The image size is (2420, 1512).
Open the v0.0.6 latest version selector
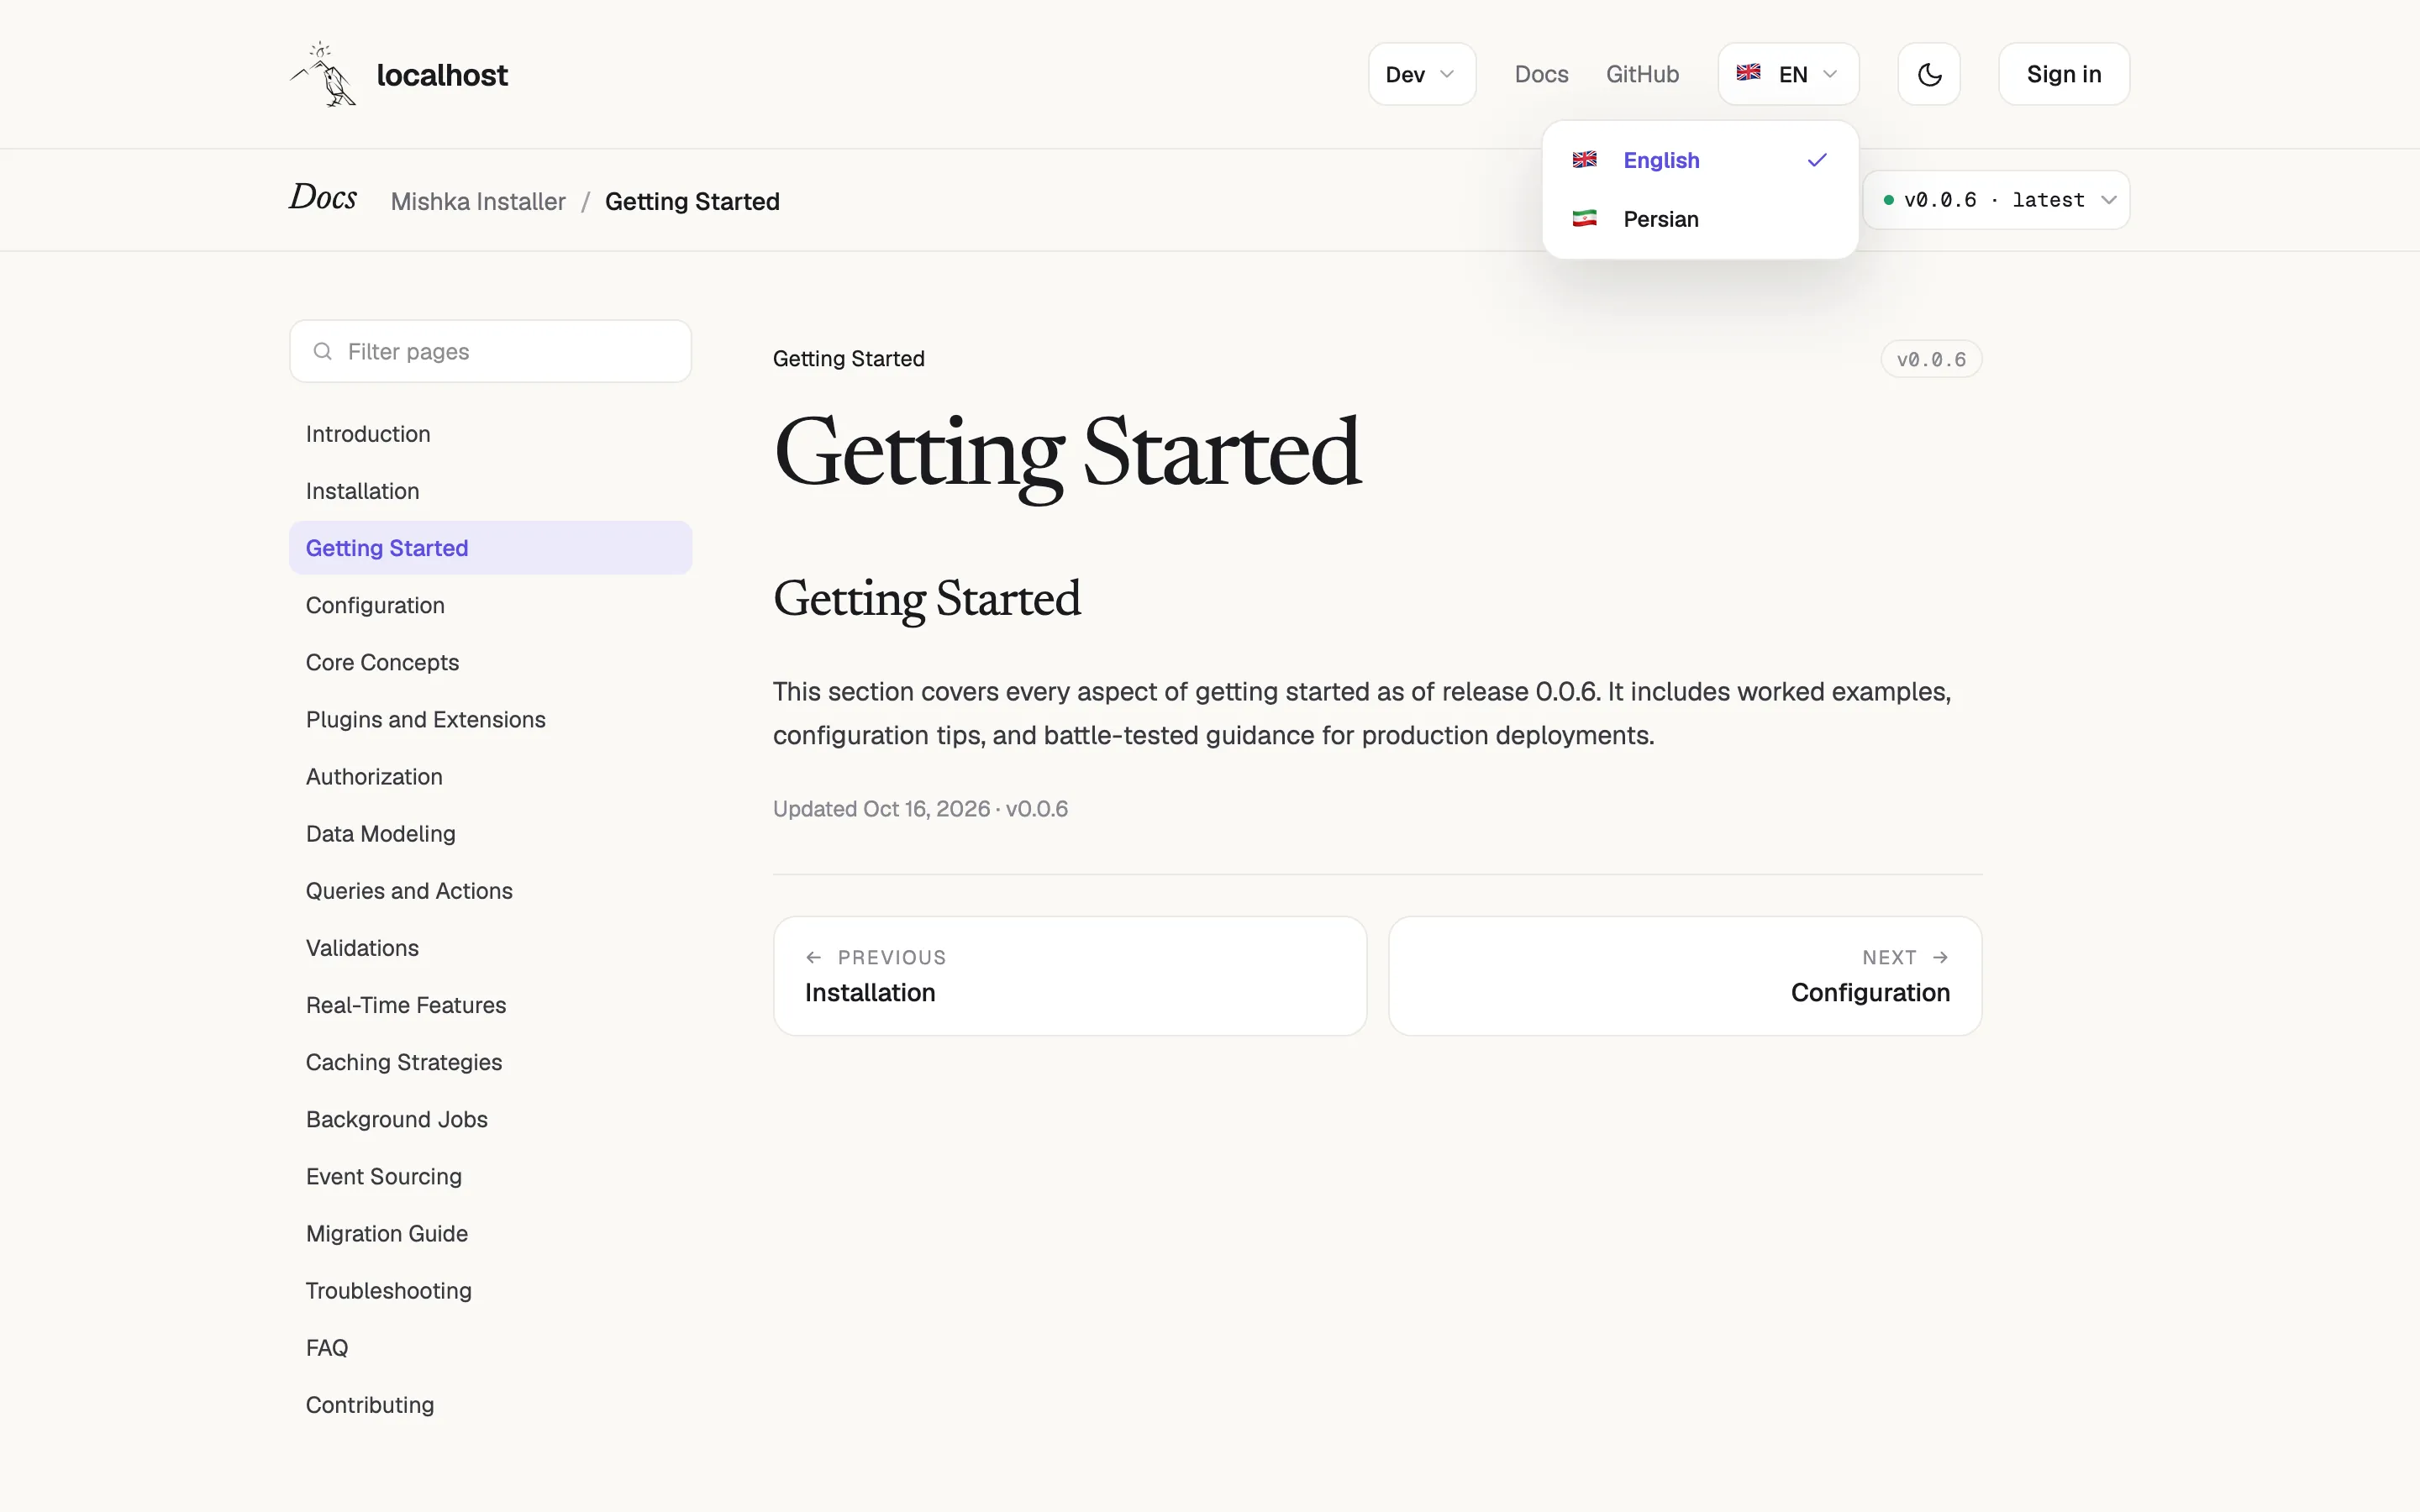click(x=1996, y=200)
